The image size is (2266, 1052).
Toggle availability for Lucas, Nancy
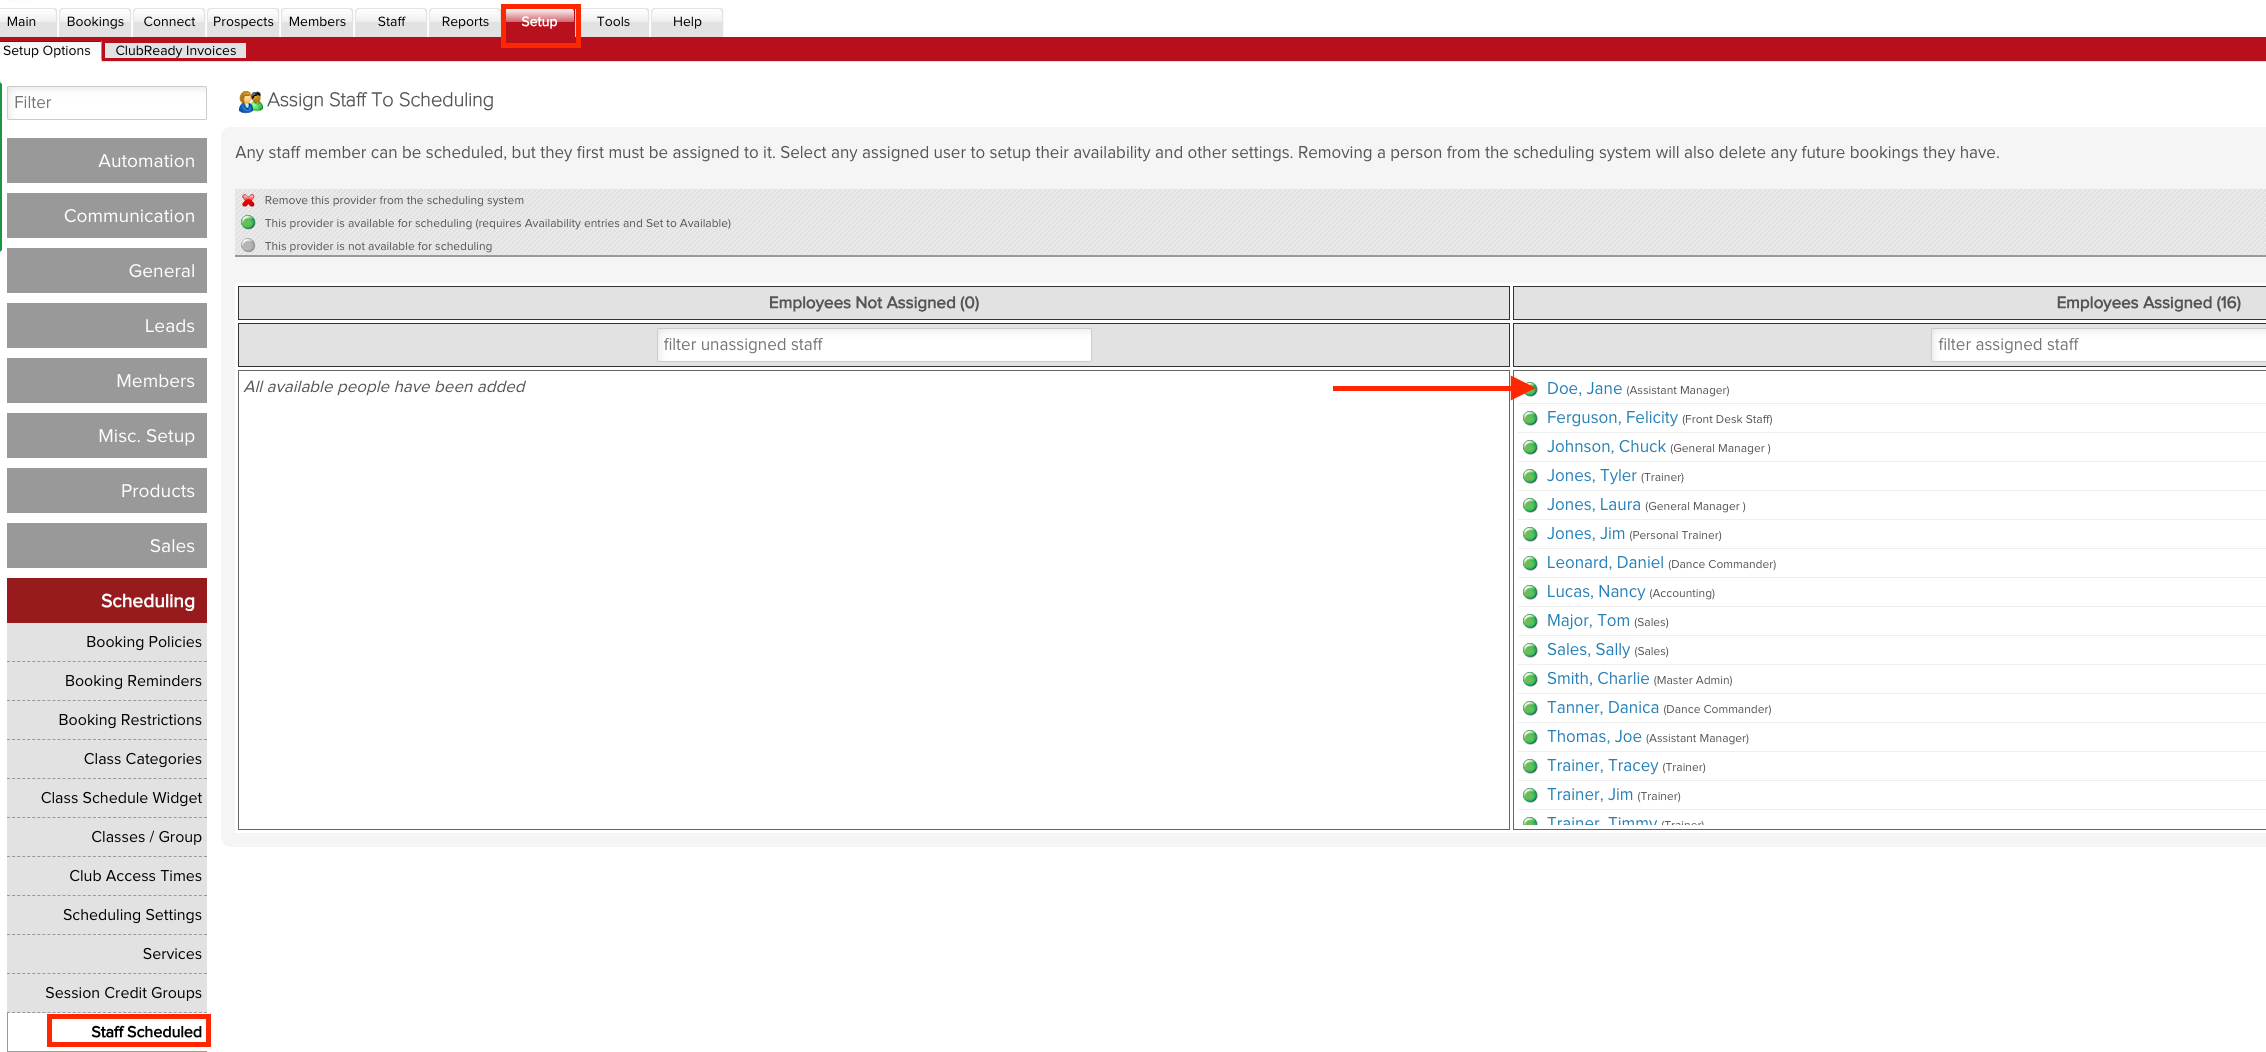click(x=1530, y=592)
